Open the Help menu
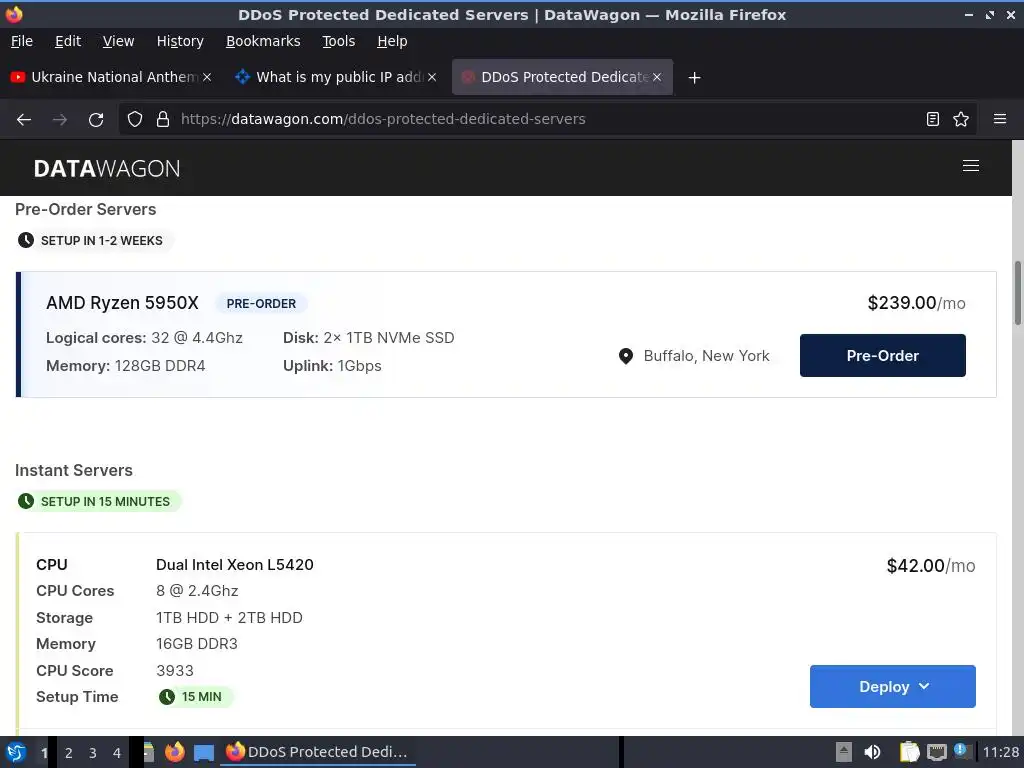The height and width of the screenshot is (768, 1024). point(392,41)
